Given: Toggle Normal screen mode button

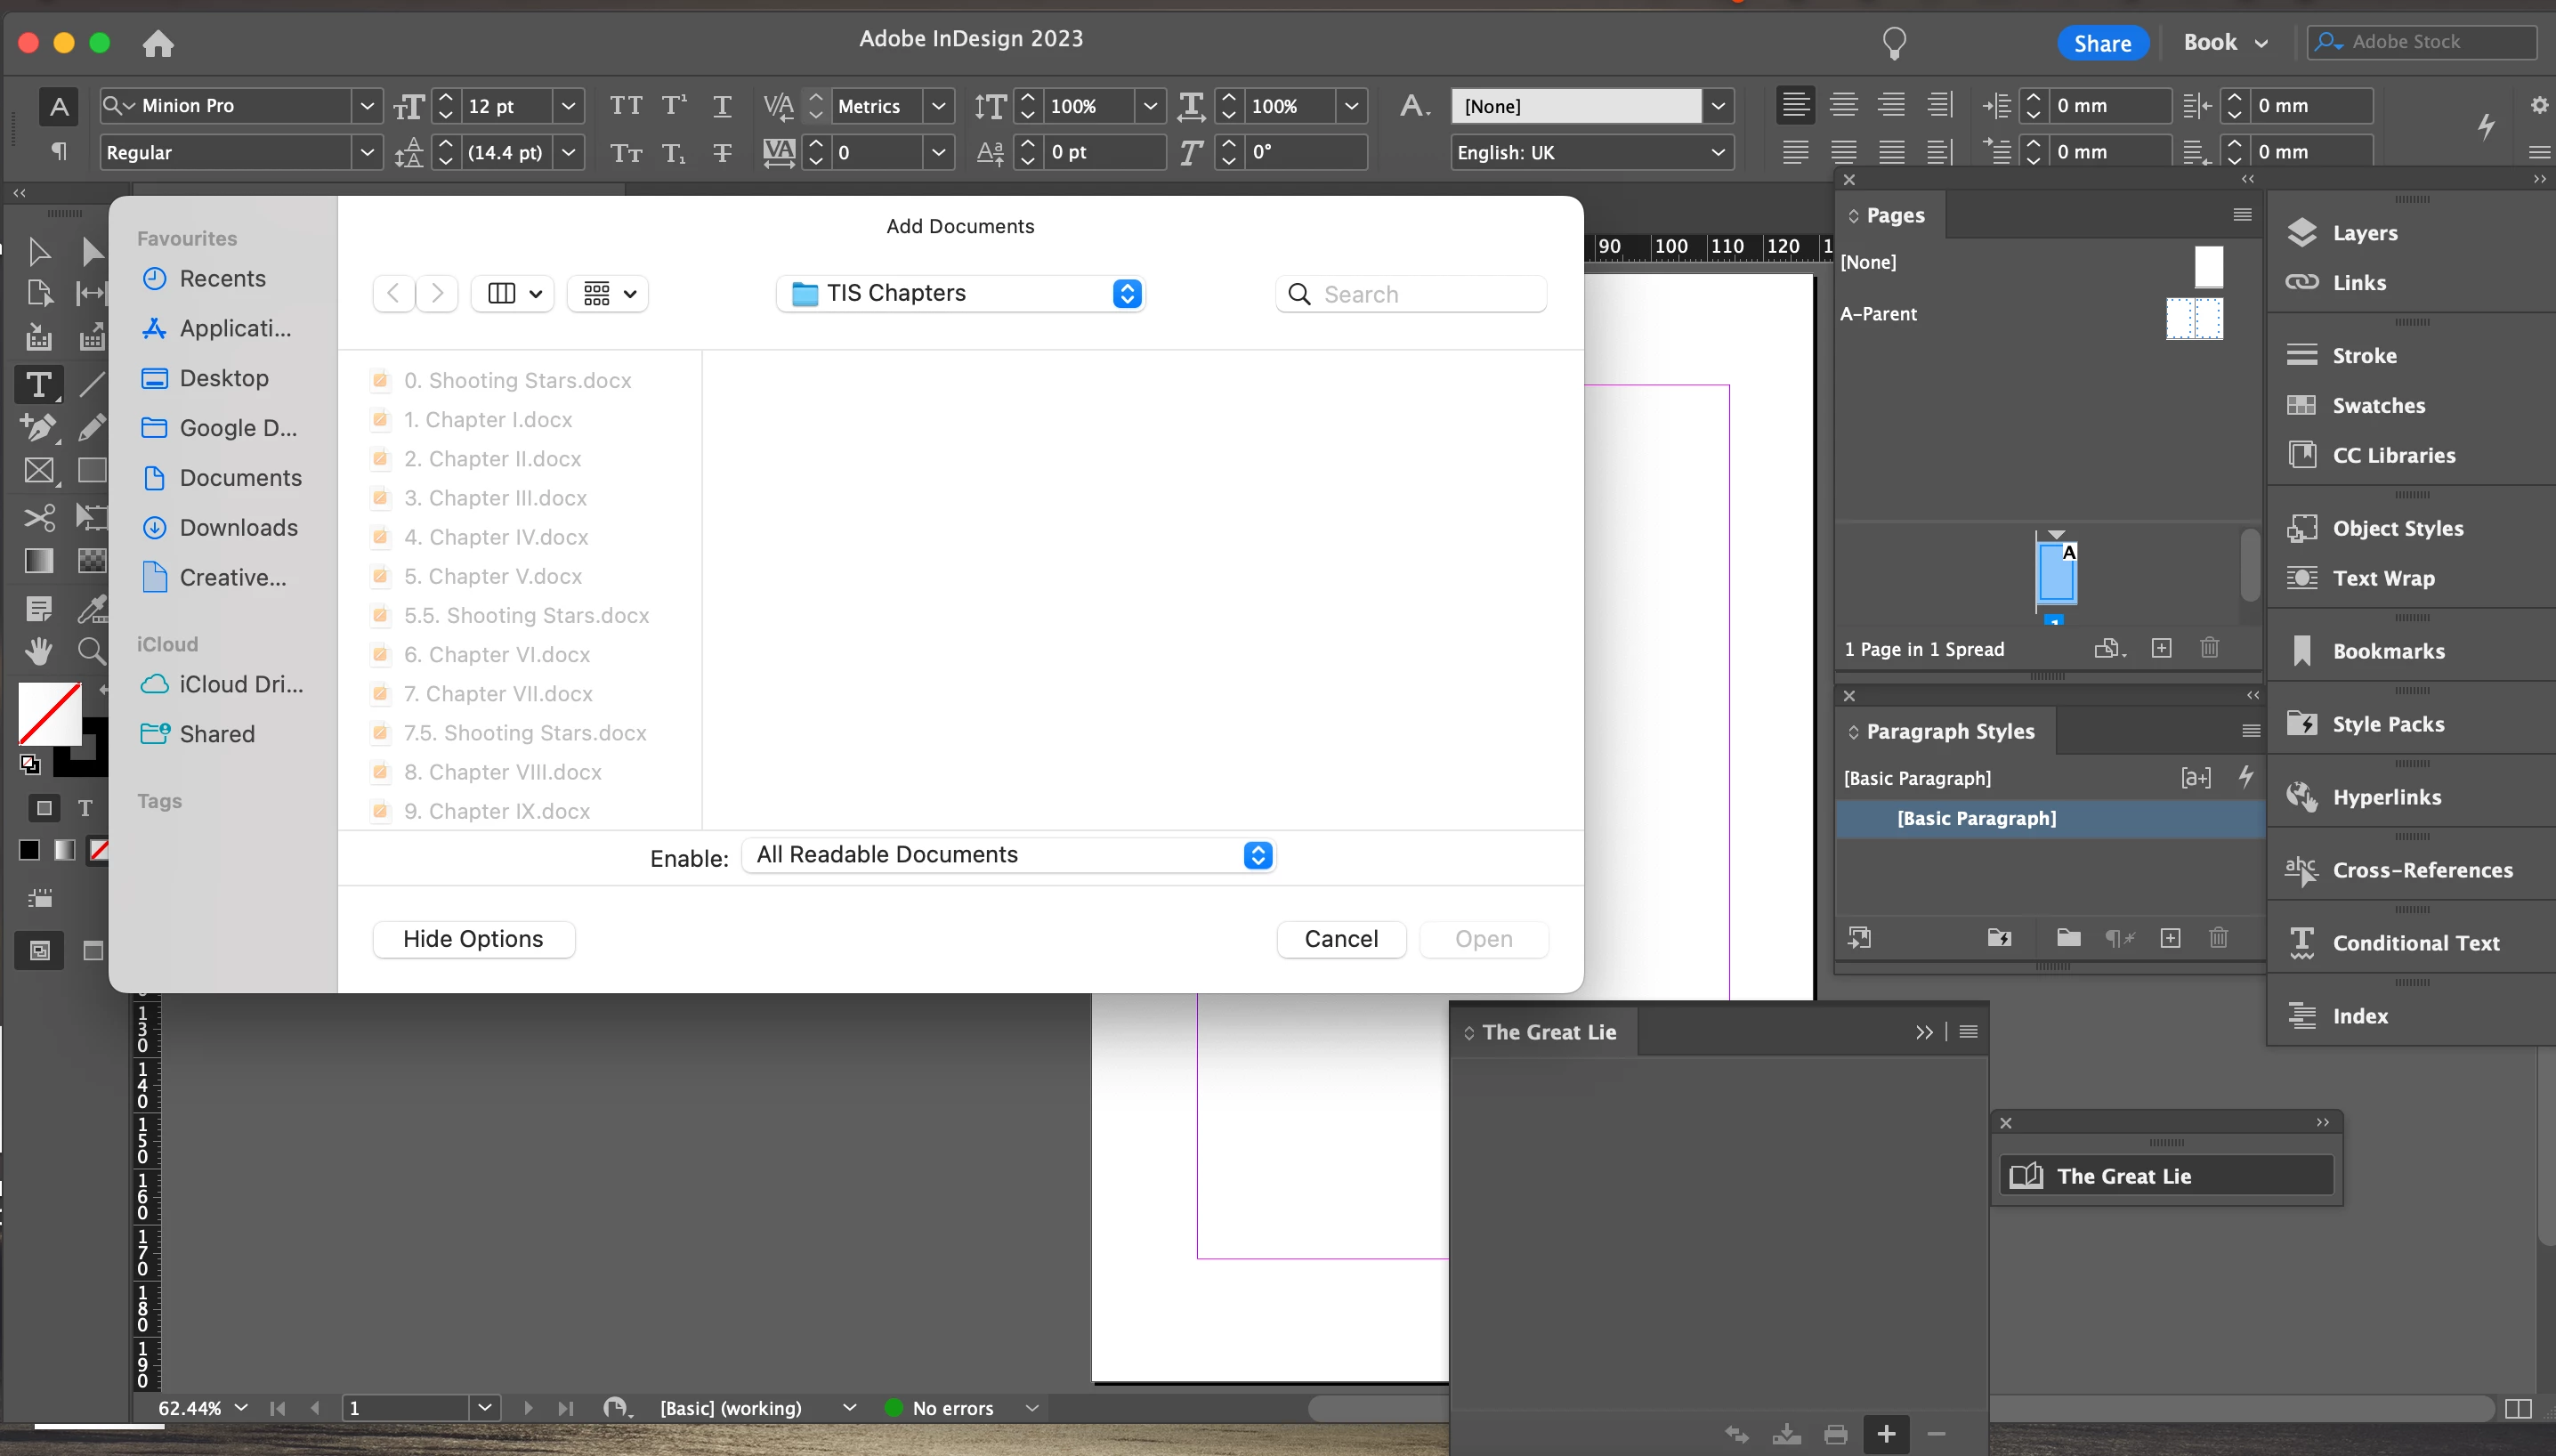Looking at the screenshot, I should [39, 950].
